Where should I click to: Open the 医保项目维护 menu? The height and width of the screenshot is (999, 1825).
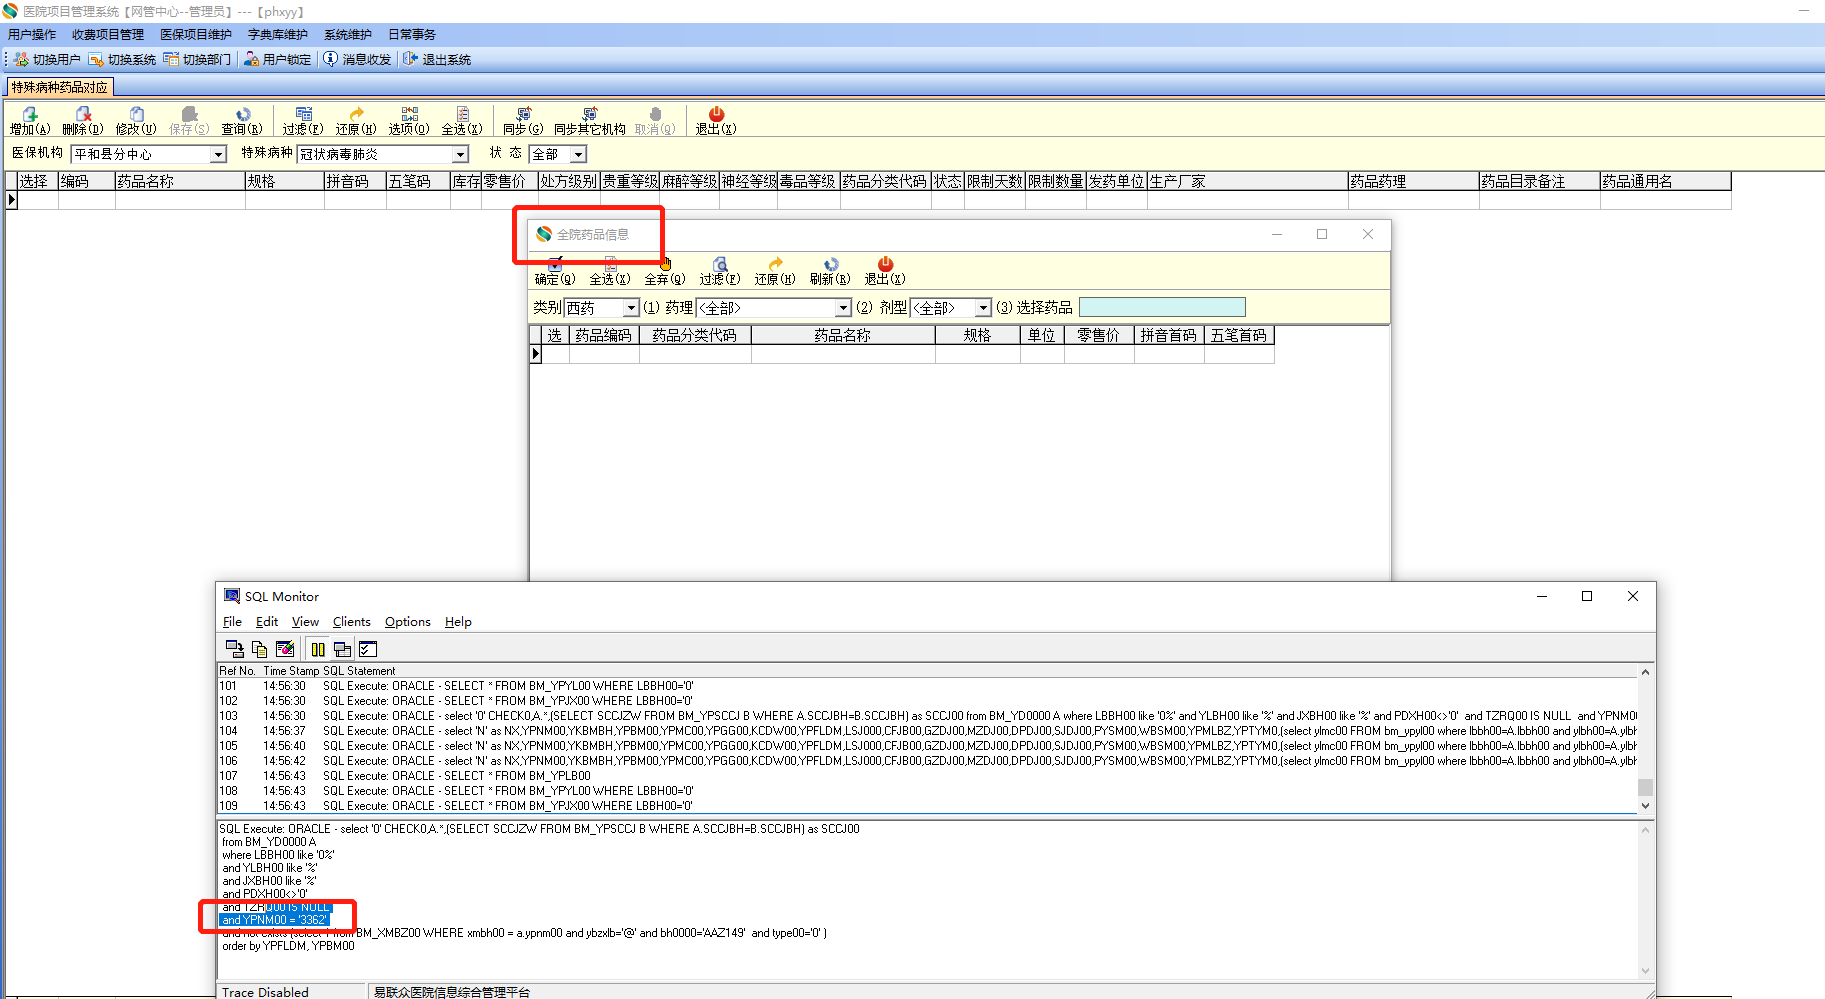(x=196, y=35)
